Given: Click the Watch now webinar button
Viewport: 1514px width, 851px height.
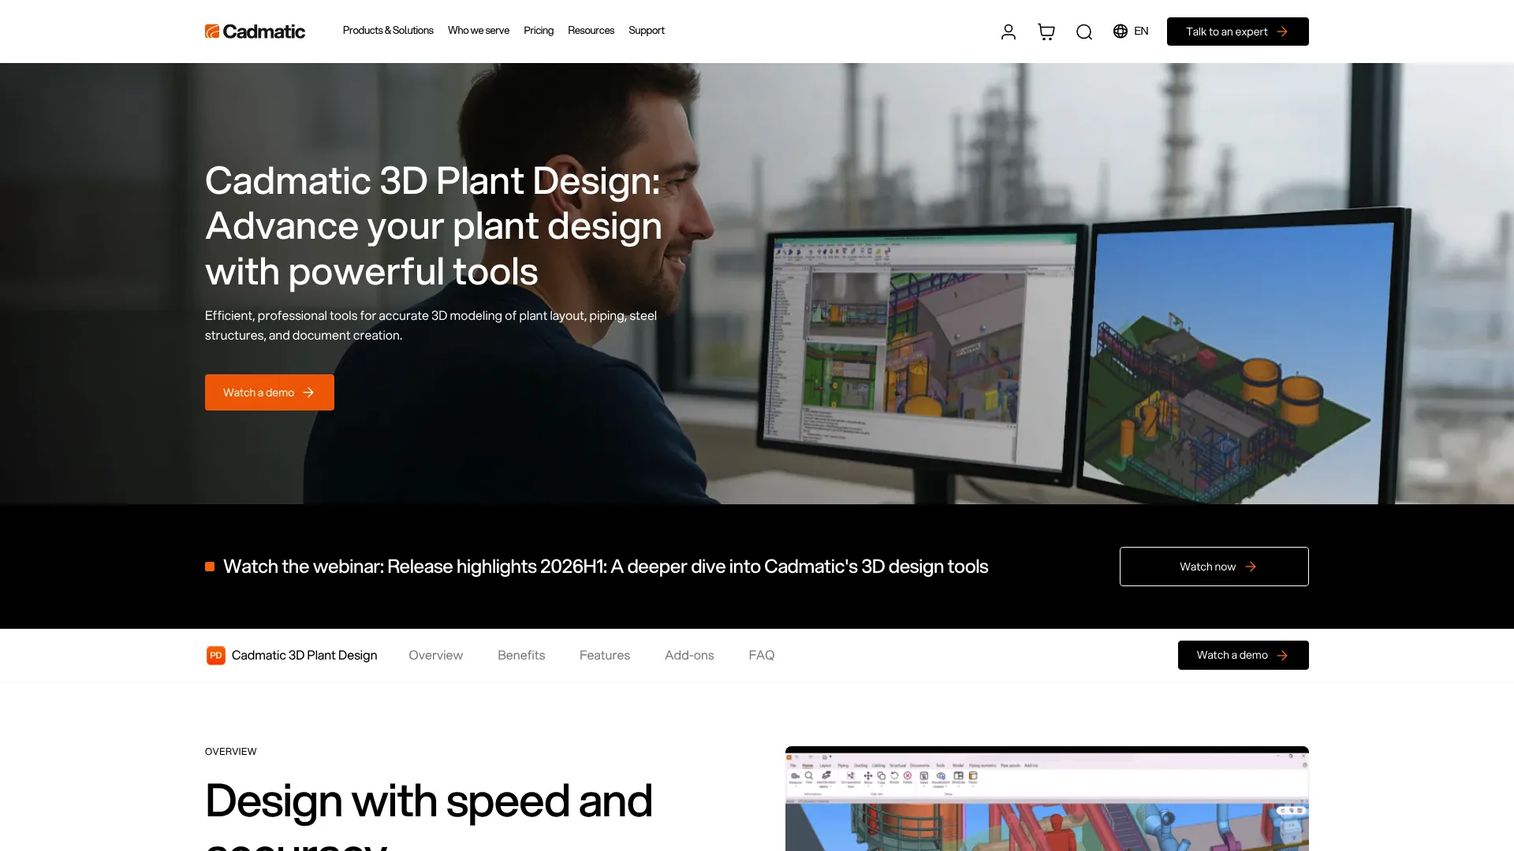Looking at the screenshot, I should tap(1214, 566).
